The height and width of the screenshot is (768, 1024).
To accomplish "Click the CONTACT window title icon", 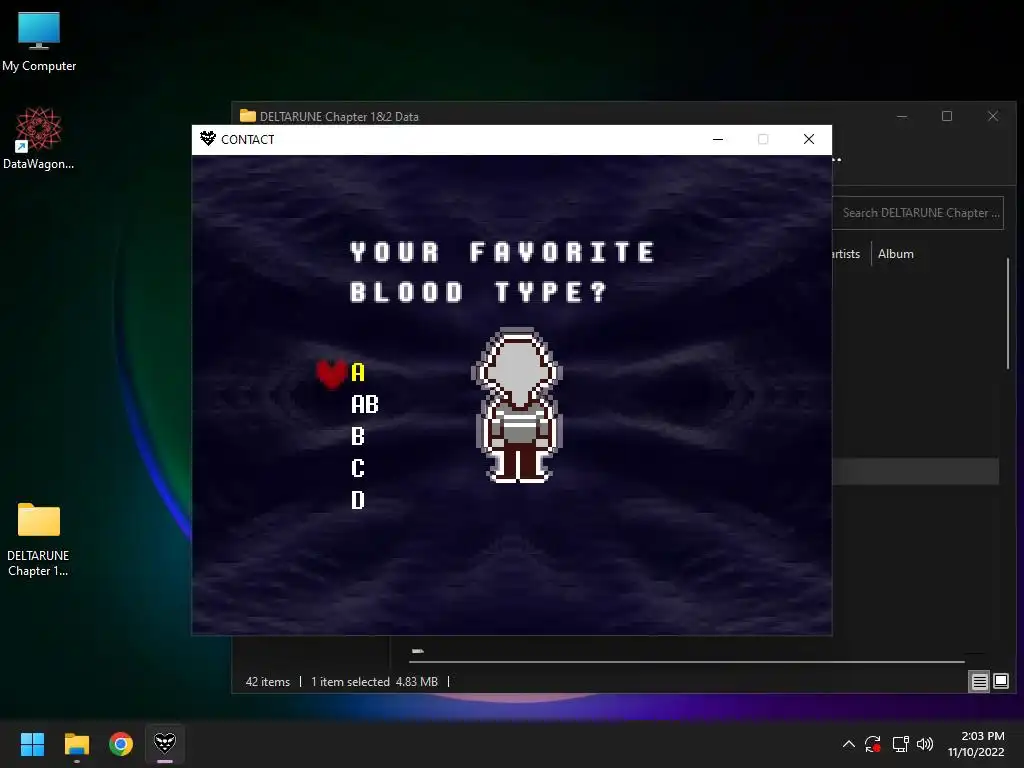I will pyautogui.click(x=208, y=138).
